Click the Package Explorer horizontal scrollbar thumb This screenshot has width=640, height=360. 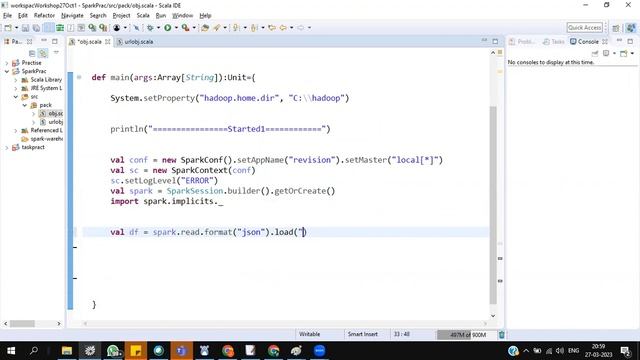(x=22, y=323)
